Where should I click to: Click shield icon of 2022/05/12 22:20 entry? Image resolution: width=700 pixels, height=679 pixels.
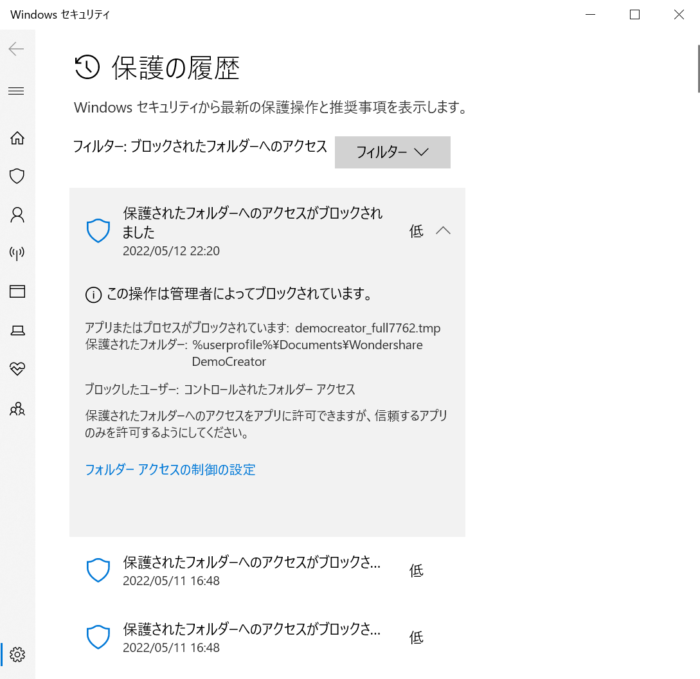tap(98, 230)
